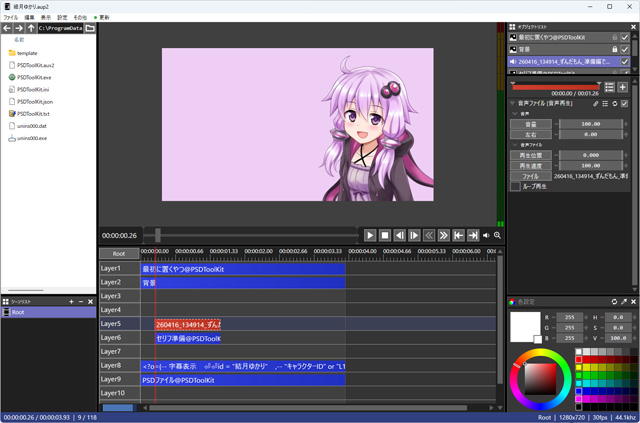Viewport: 640px width, 423px height.
Task: Open the ファイル menu
Action: click(11, 18)
